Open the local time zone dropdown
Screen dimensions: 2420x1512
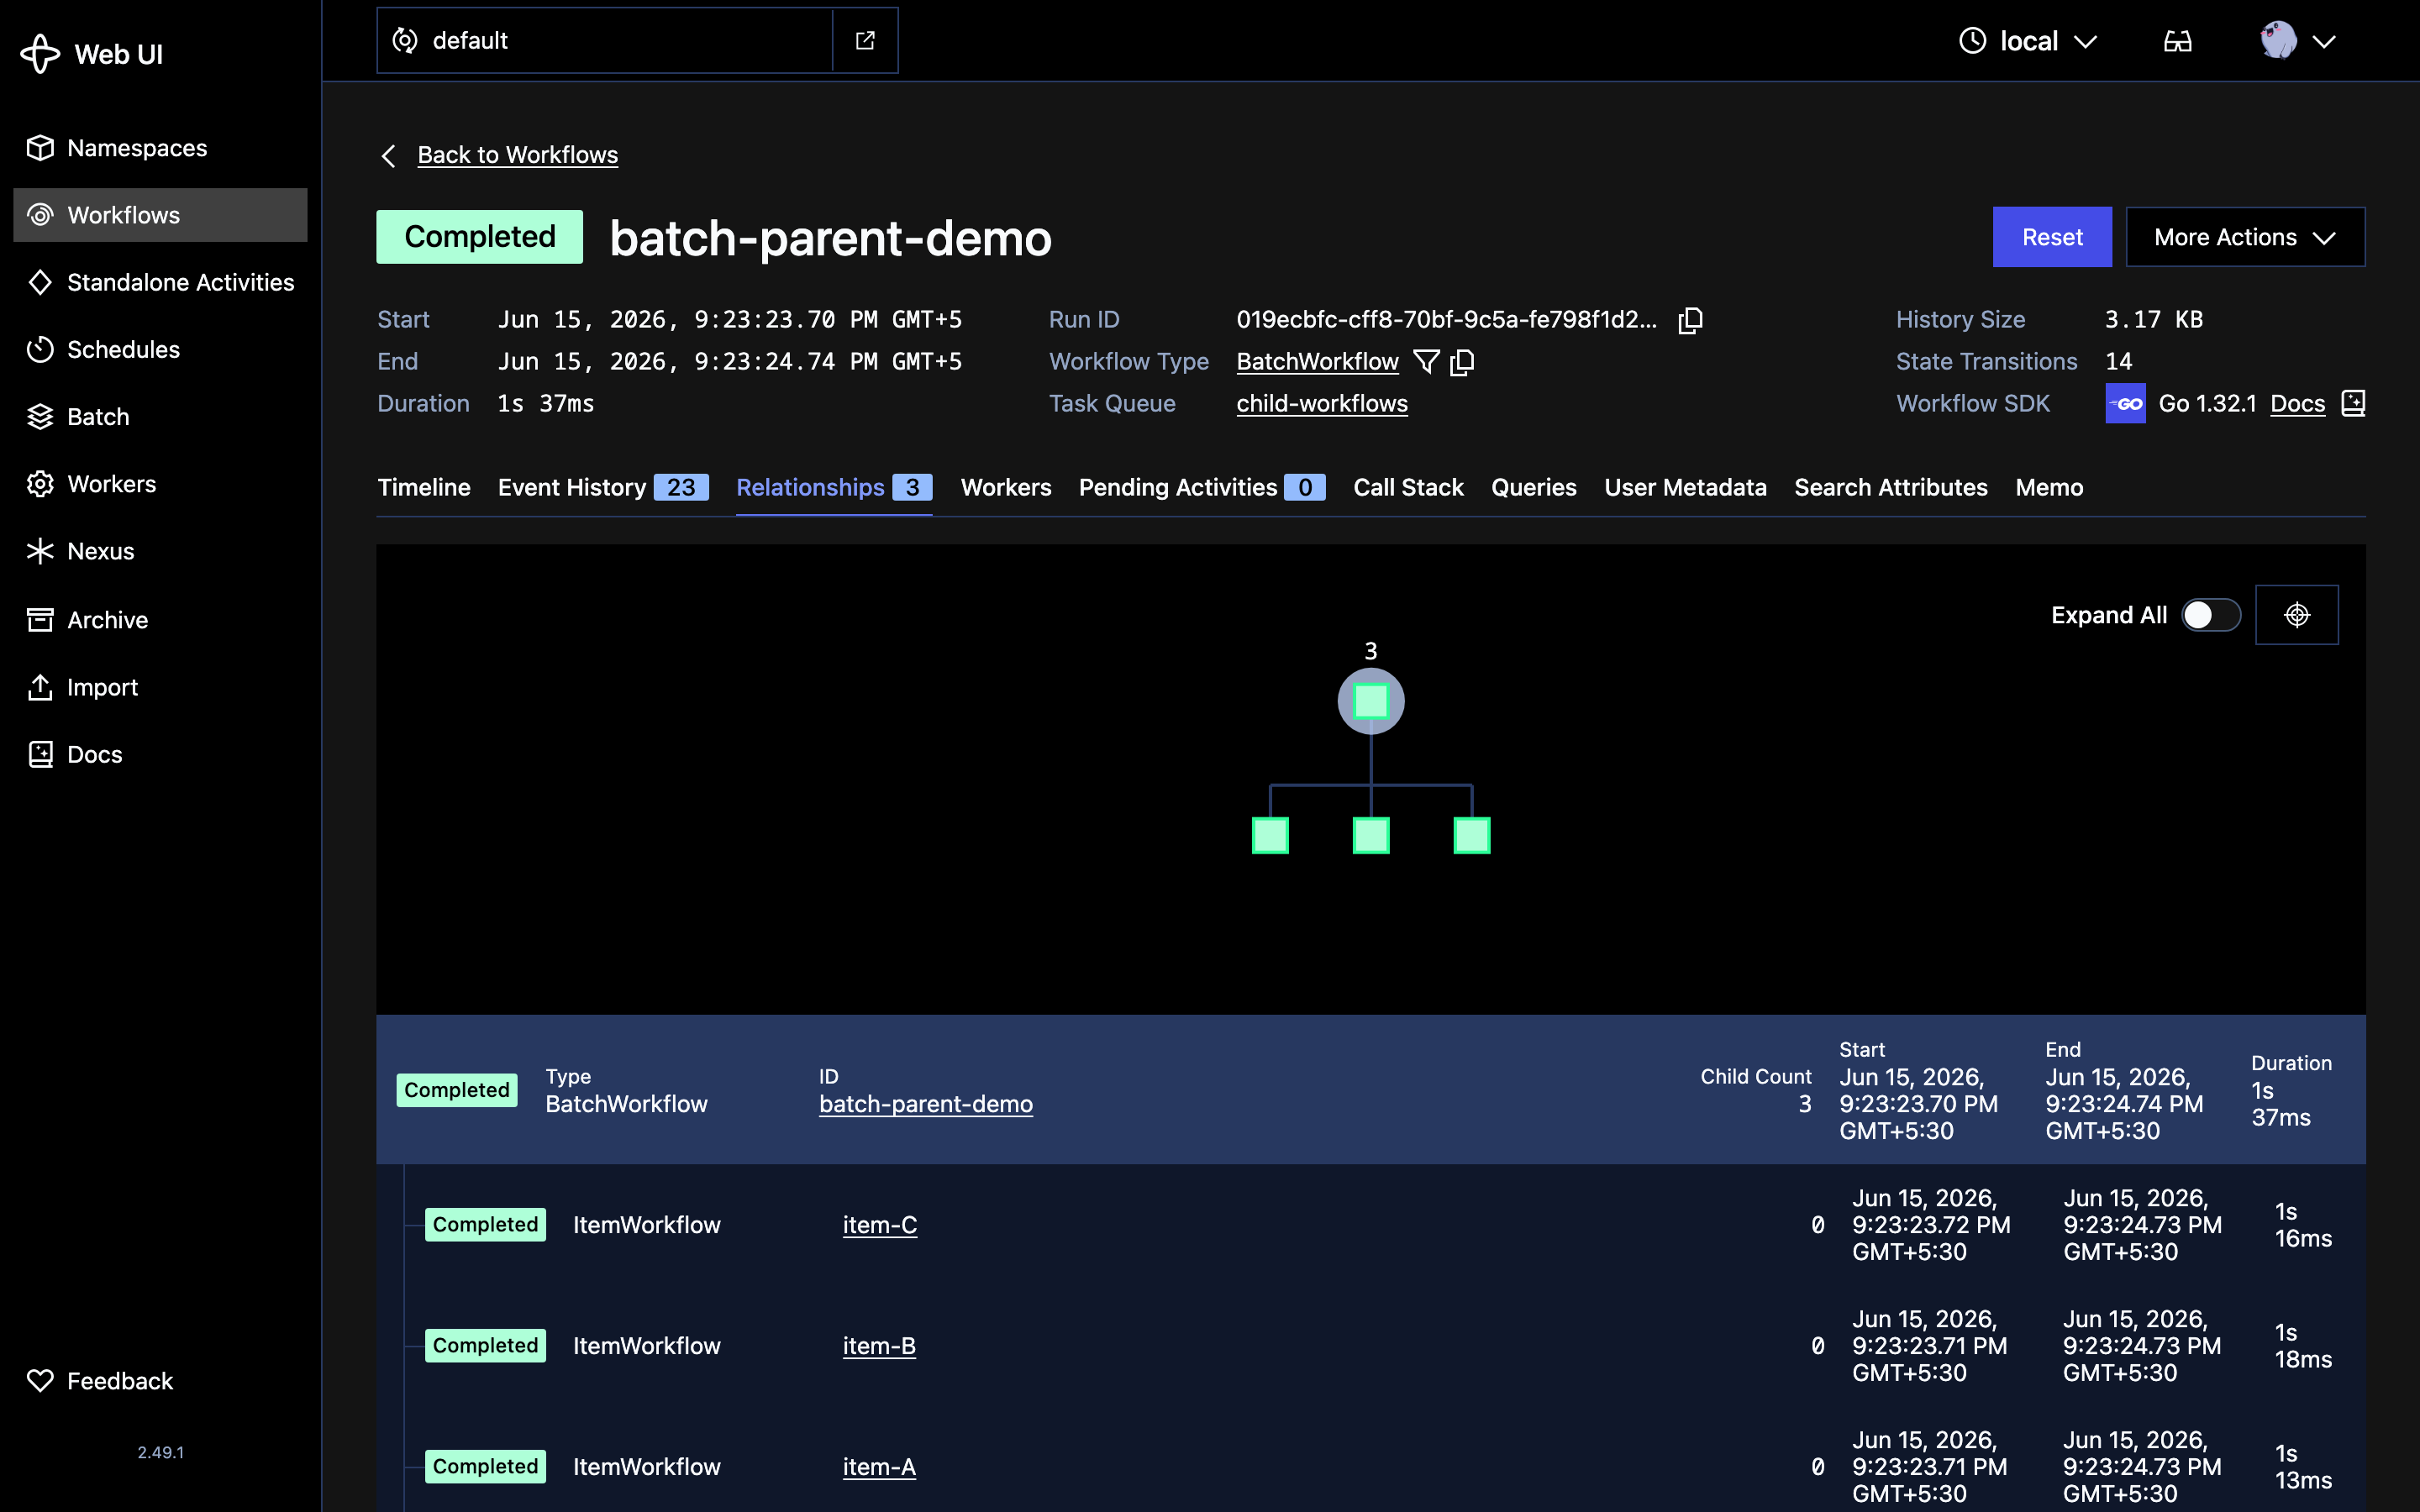click(2027, 41)
